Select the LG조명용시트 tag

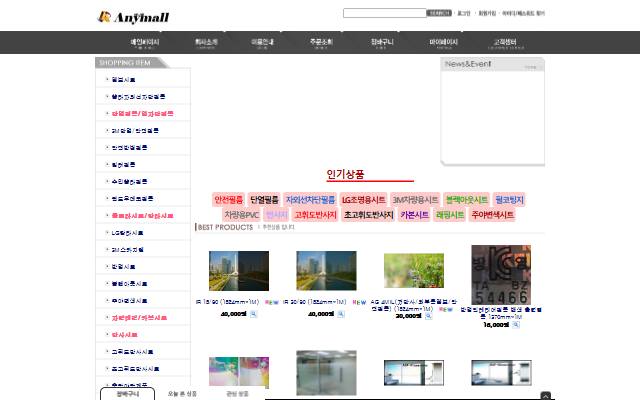tap(363, 200)
